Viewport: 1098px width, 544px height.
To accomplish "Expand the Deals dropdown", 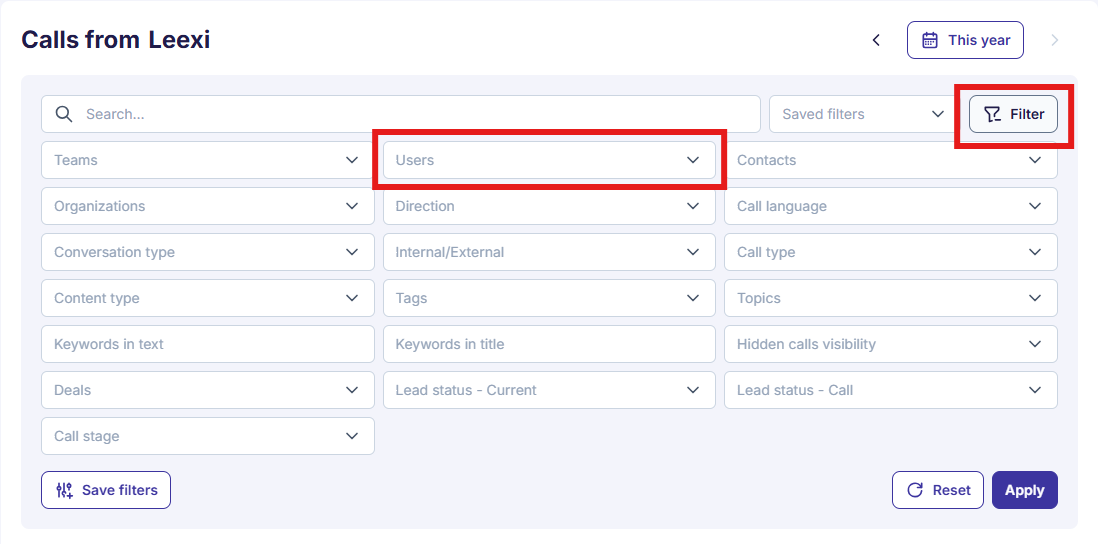I will click(208, 390).
